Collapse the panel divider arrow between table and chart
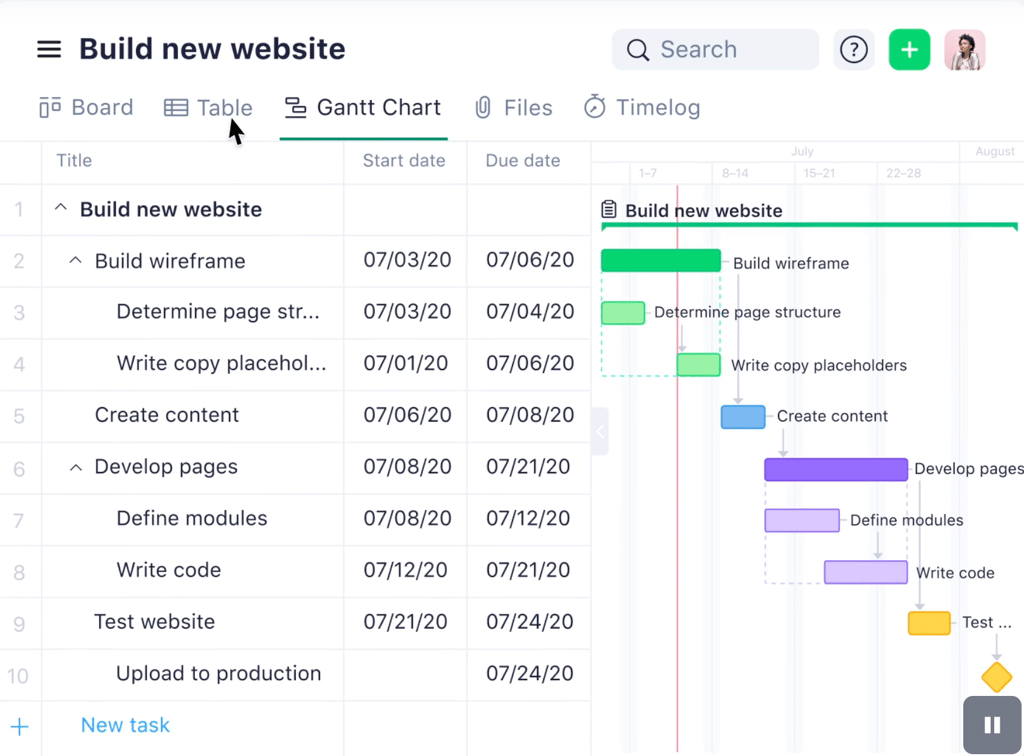The image size is (1024, 756). [x=598, y=430]
